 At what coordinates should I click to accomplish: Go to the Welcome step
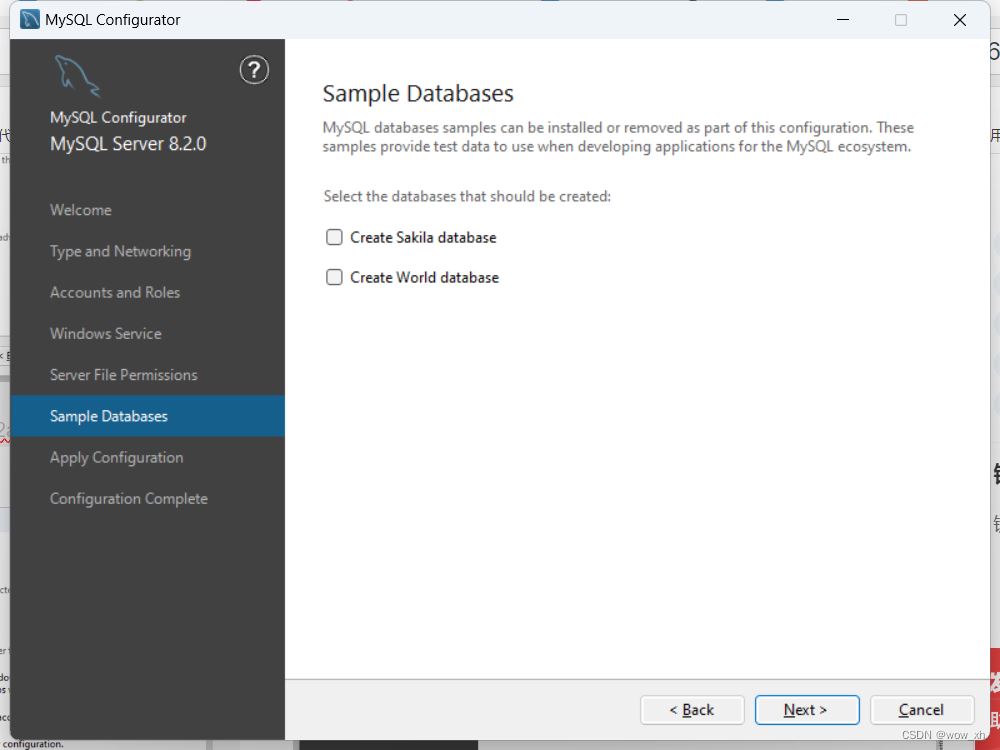click(x=81, y=210)
